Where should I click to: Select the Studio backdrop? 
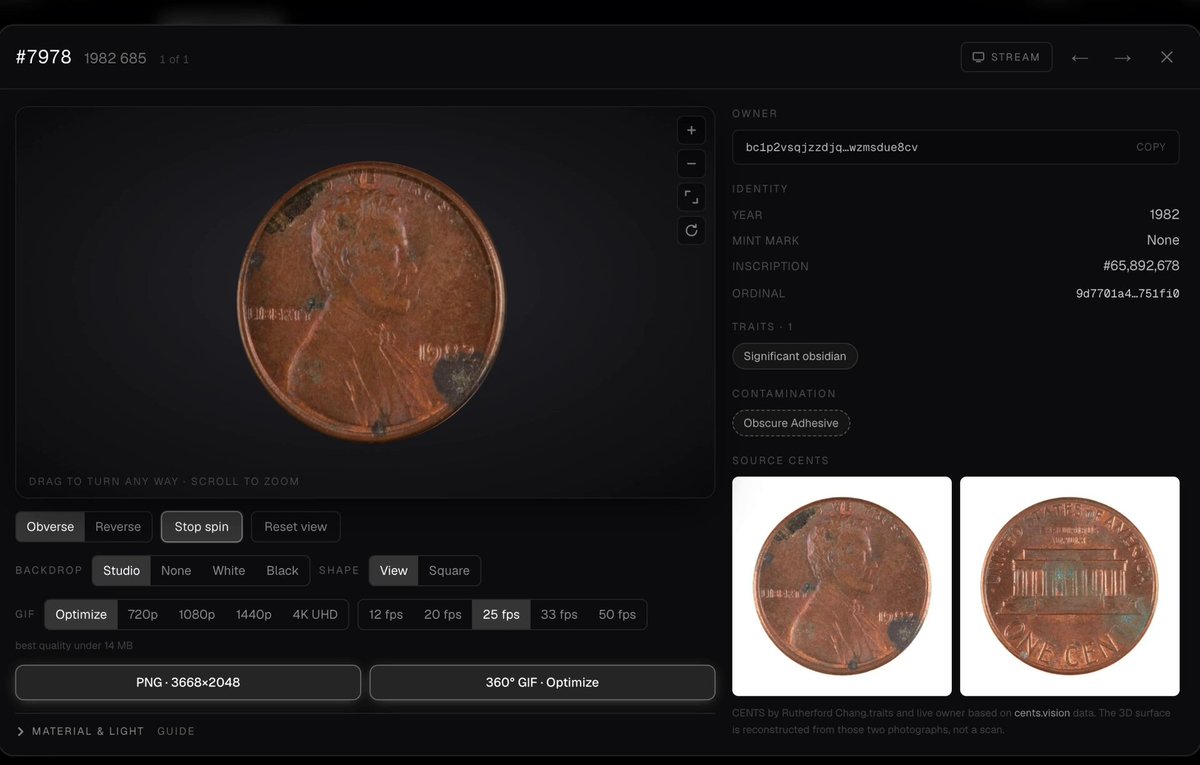click(x=122, y=570)
